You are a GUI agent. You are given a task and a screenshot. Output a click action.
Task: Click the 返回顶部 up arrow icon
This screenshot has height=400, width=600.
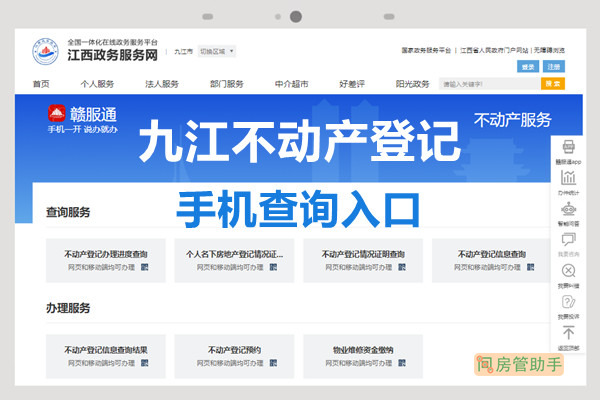[x=568, y=333]
